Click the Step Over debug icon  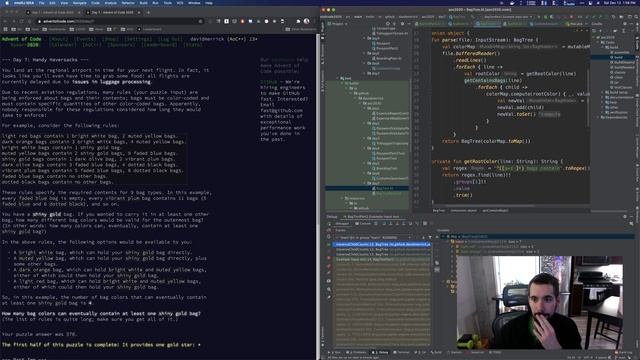pos(384,223)
